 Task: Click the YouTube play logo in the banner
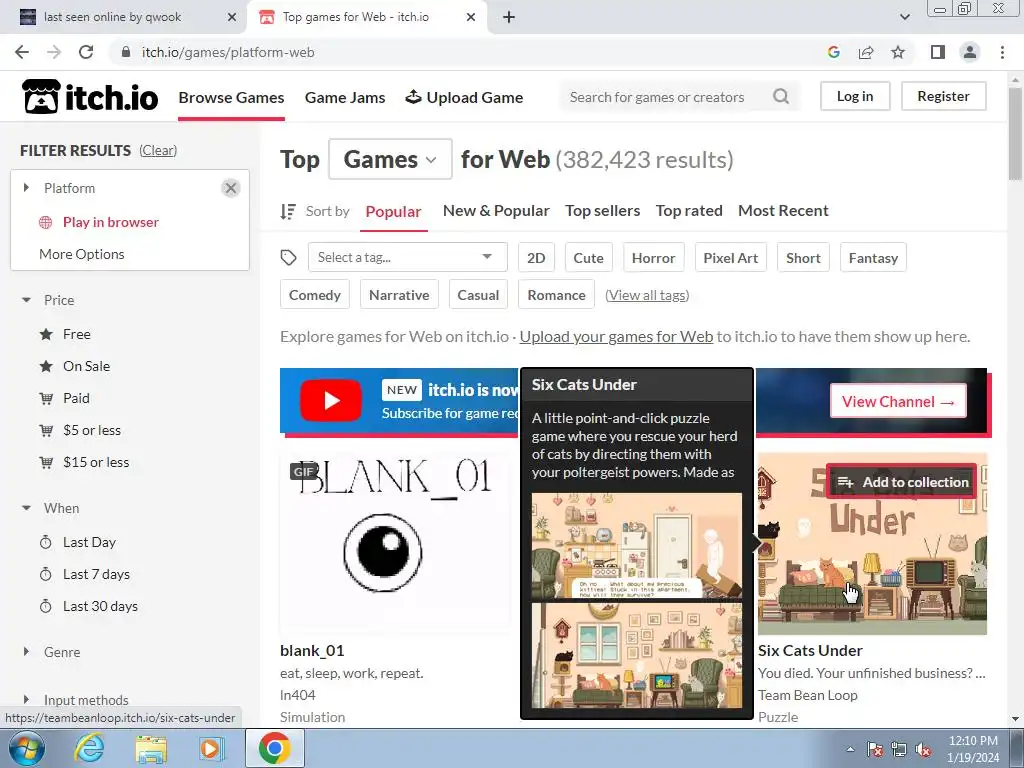click(330, 400)
